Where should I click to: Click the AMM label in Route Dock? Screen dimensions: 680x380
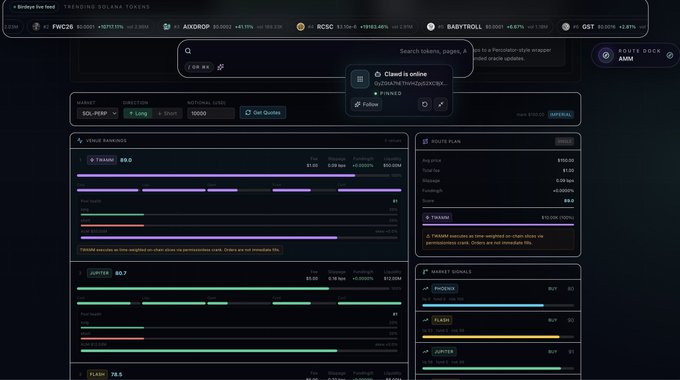(x=625, y=59)
